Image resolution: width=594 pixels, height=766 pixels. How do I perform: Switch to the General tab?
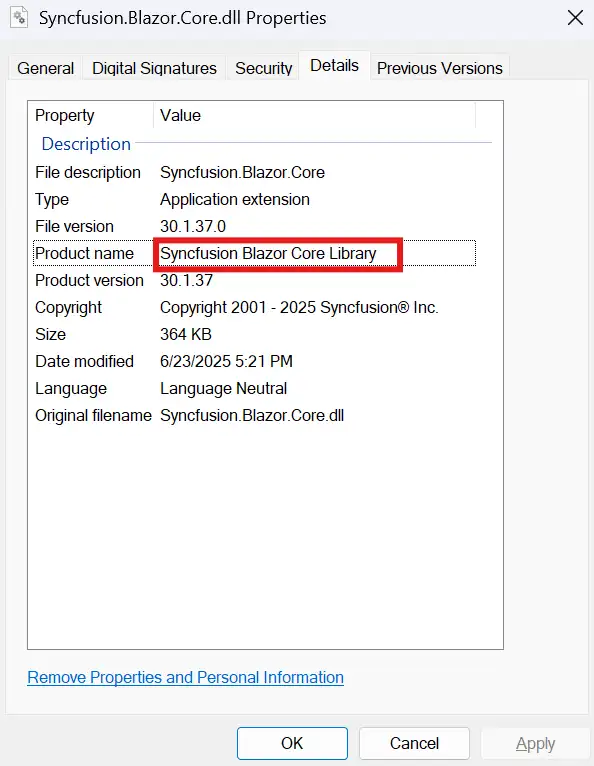(45, 68)
